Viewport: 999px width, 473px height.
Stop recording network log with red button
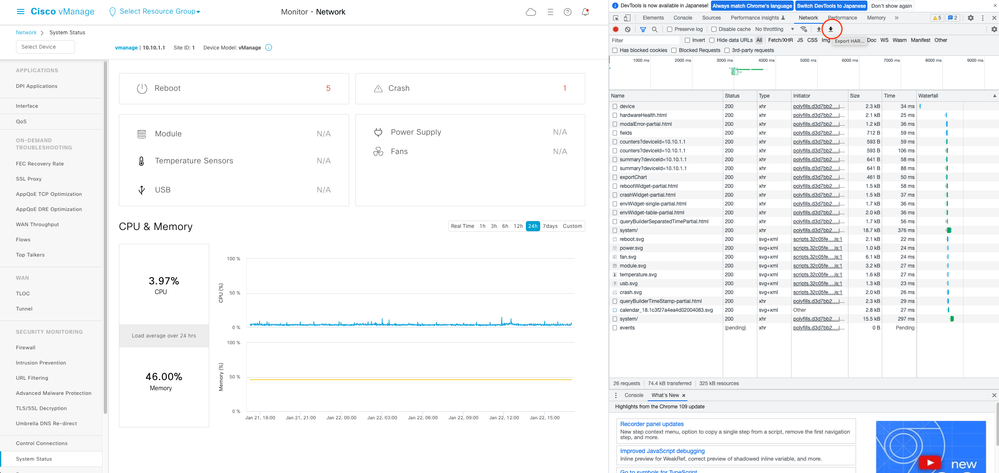[x=615, y=29]
